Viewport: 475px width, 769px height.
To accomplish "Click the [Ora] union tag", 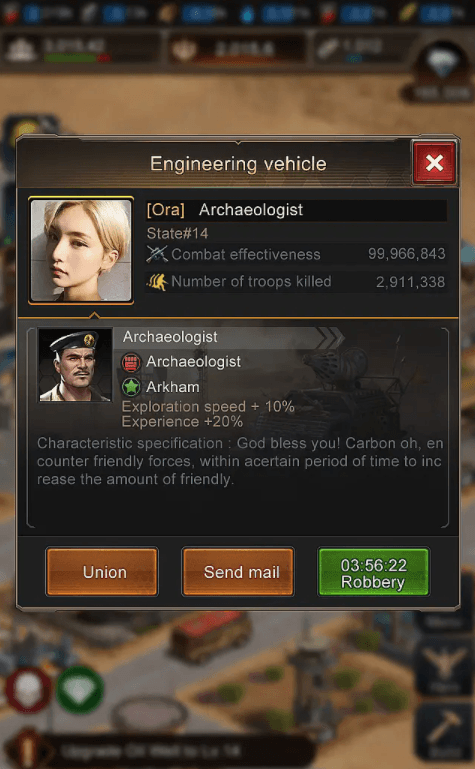I will point(166,210).
